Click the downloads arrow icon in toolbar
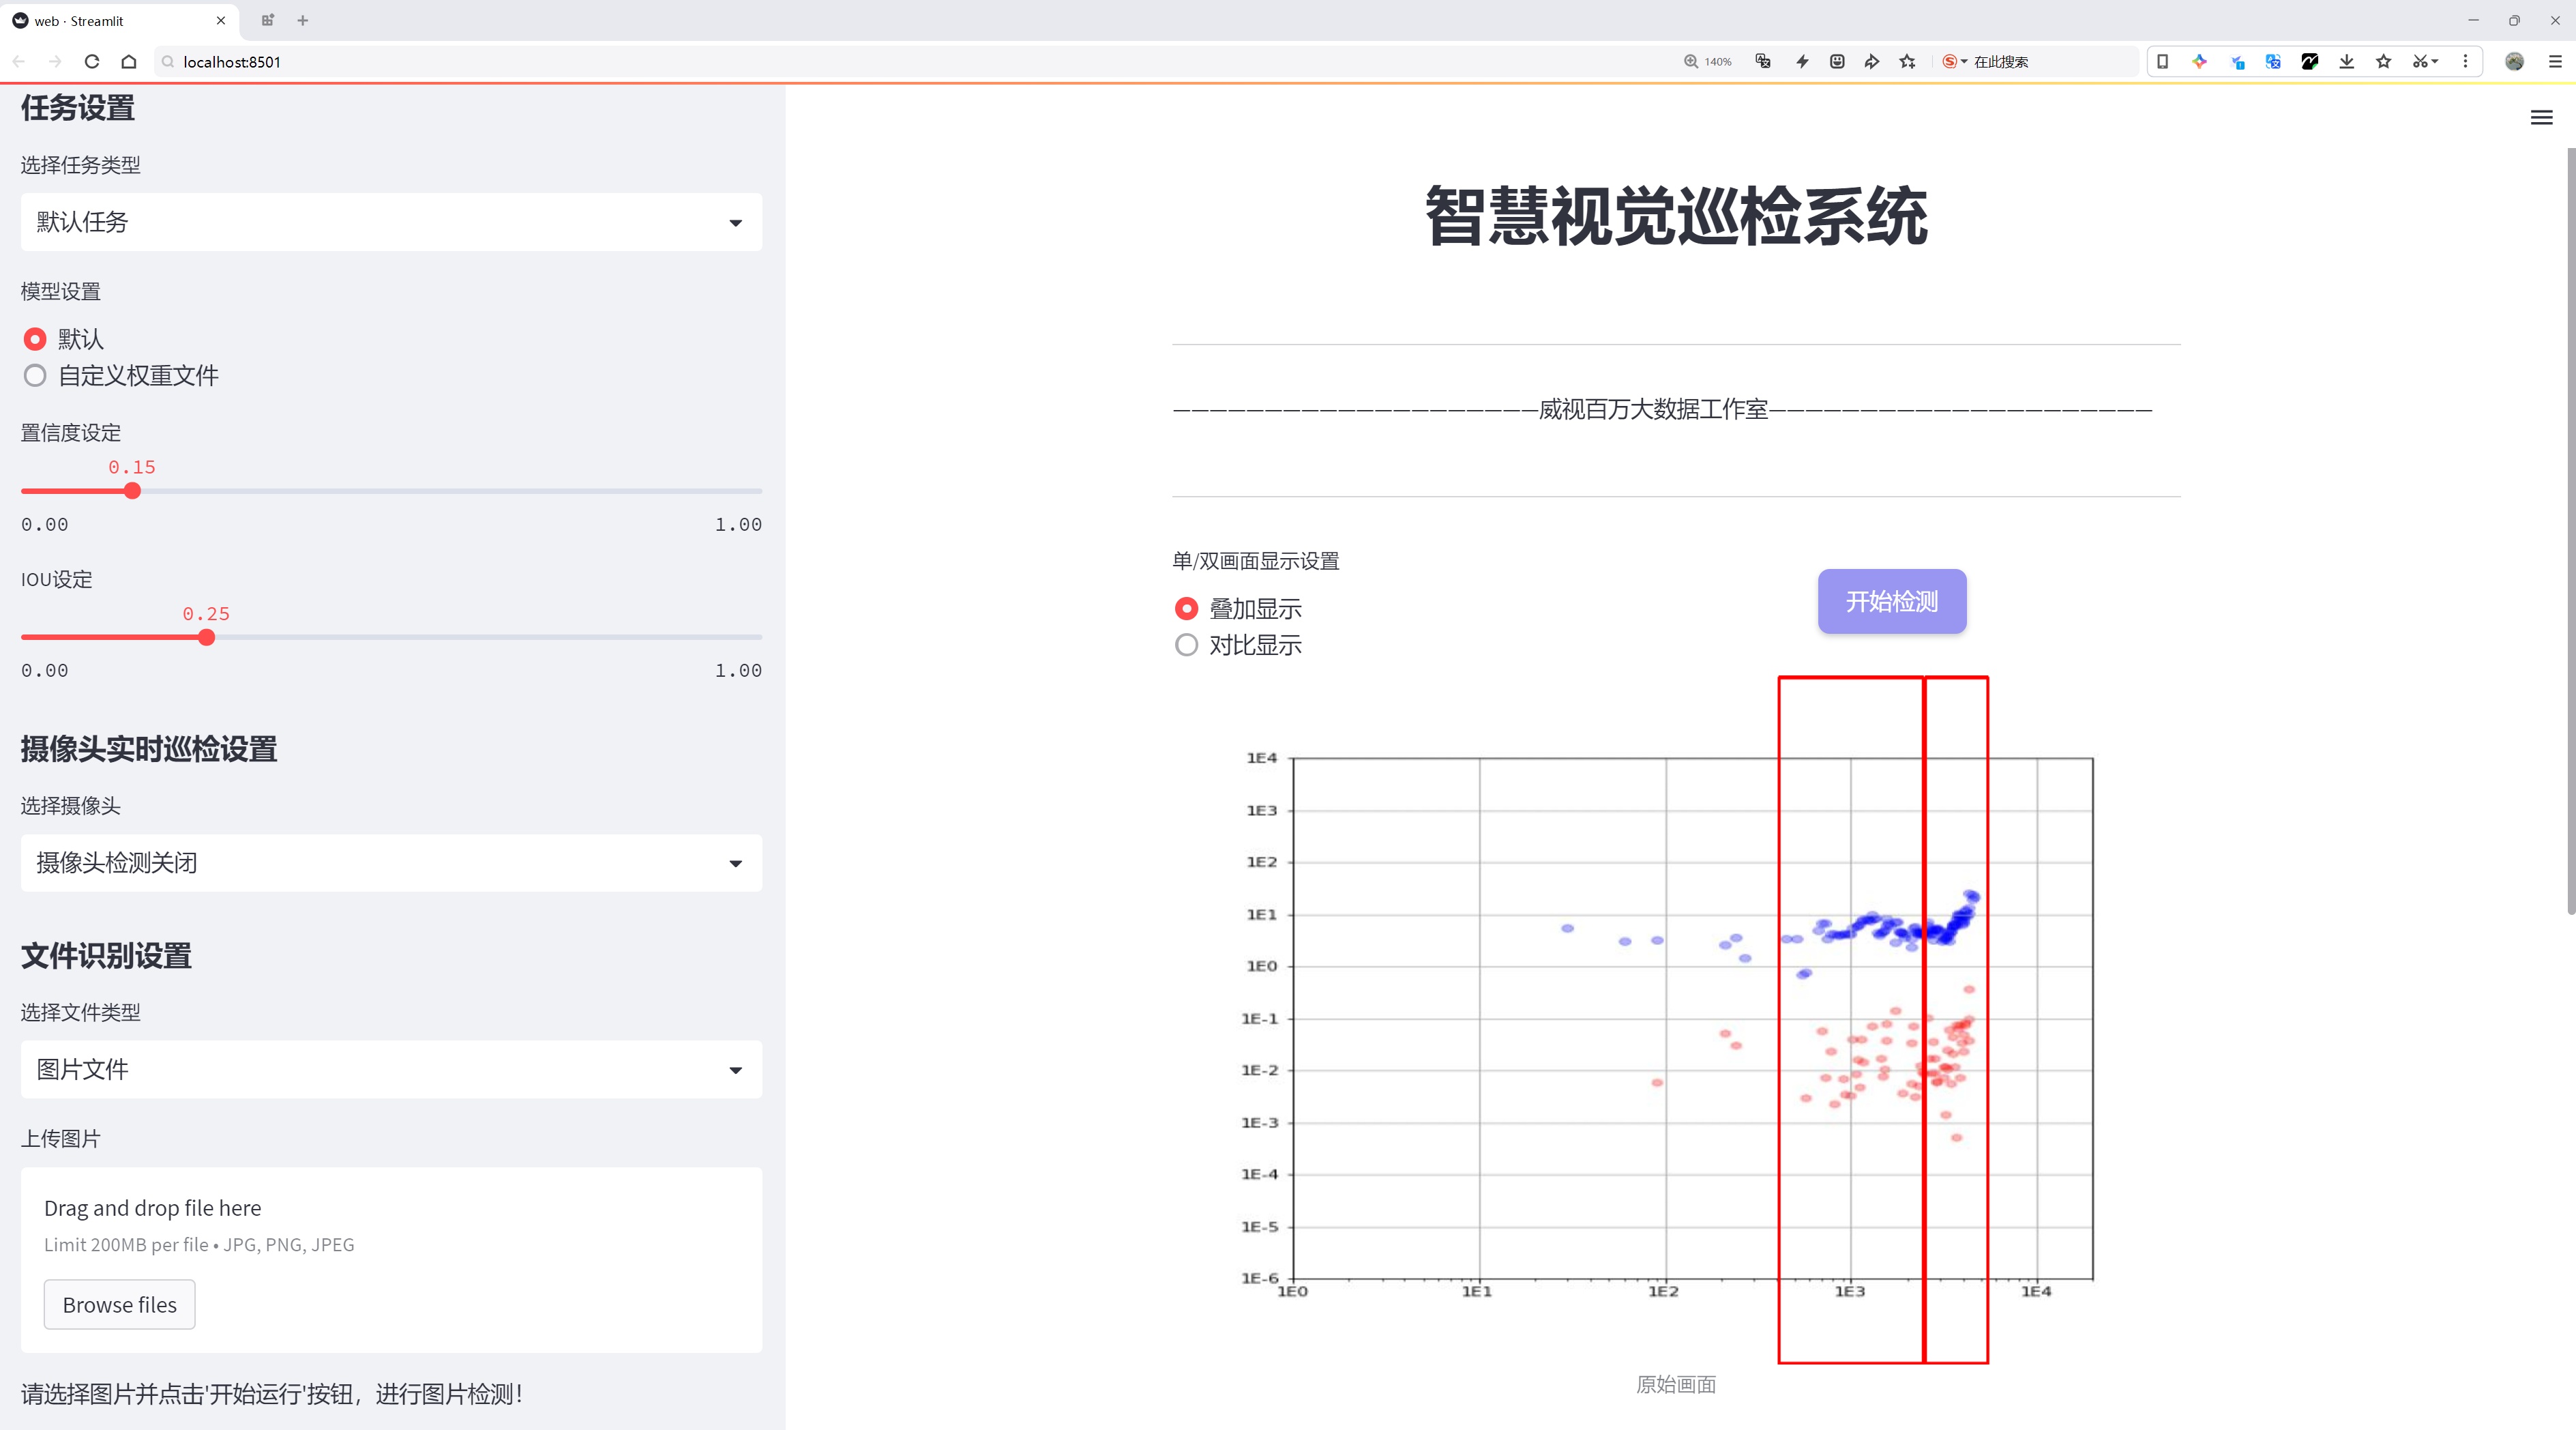2576x1430 pixels. [2346, 62]
